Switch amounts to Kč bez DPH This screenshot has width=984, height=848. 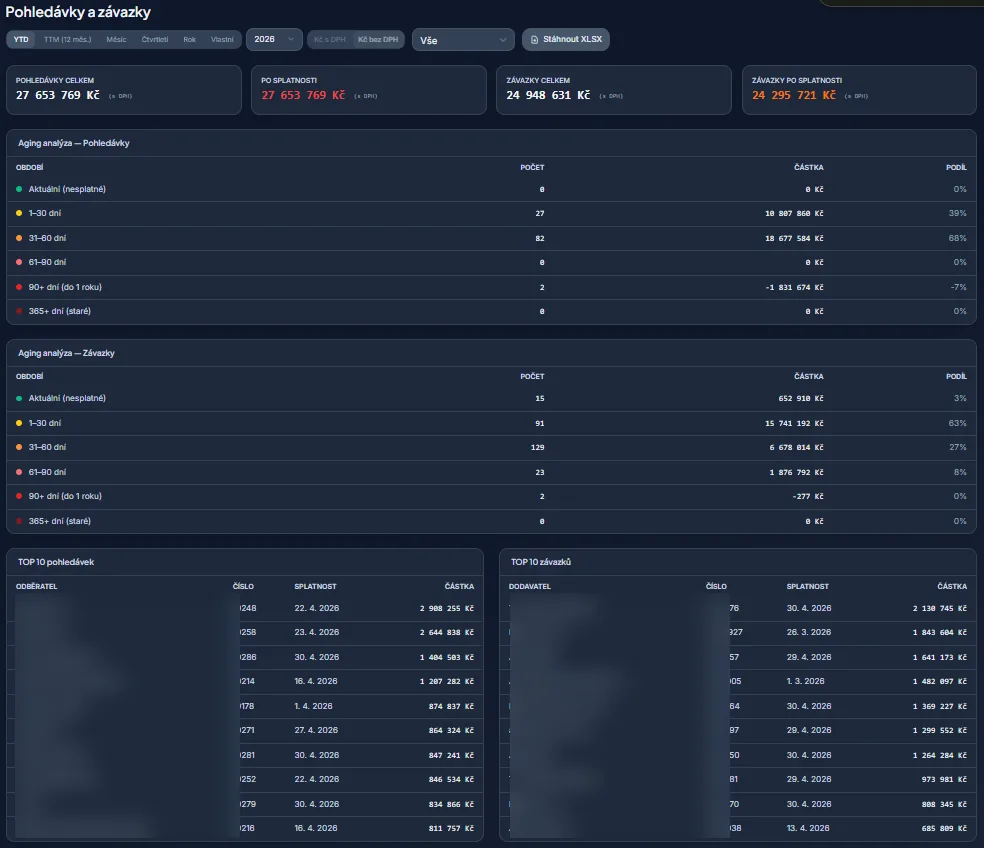click(x=378, y=40)
